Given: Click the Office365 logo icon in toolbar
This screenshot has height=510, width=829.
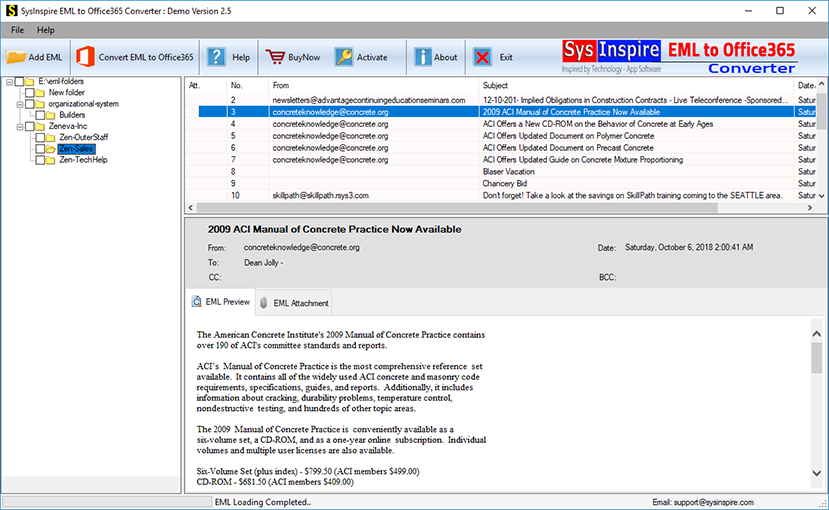Looking at the screenshot, I should click(85, 57).
